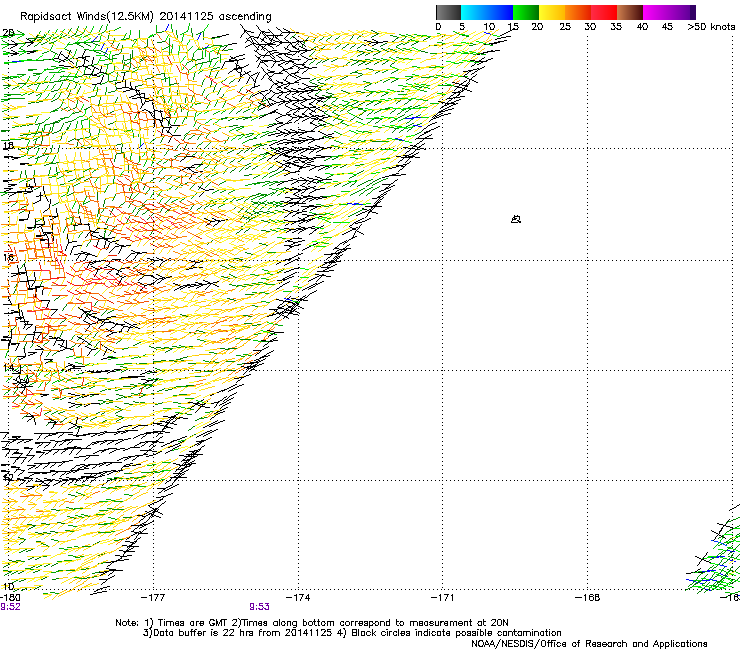The width and height of the screenshot is (740, 650).
Task: Click the yellow 20-25 knots legend color
Action: click(552, 12)
